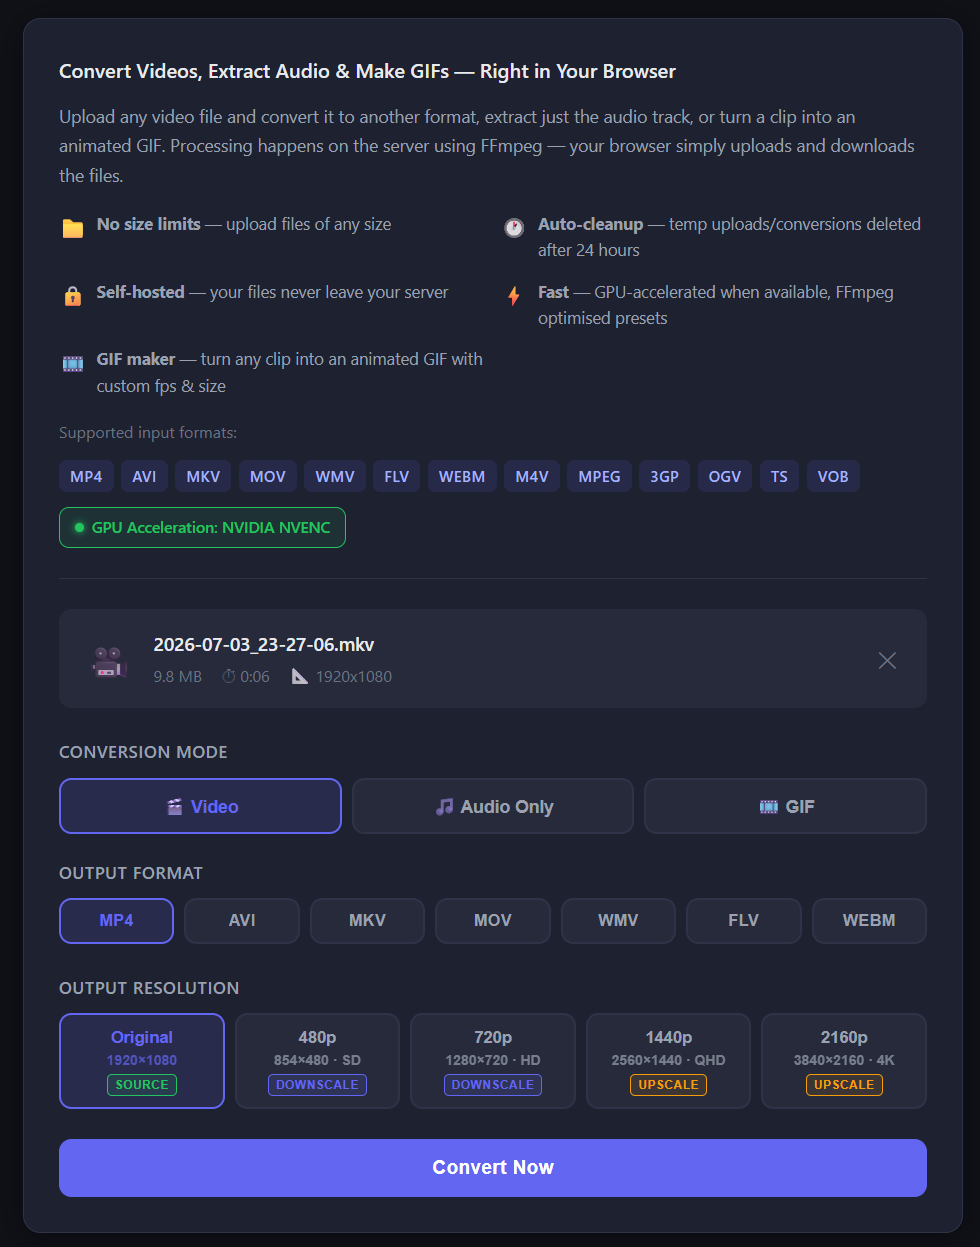Choose MKV as output format
The image size is (980, 1247).
coord(367,921)
